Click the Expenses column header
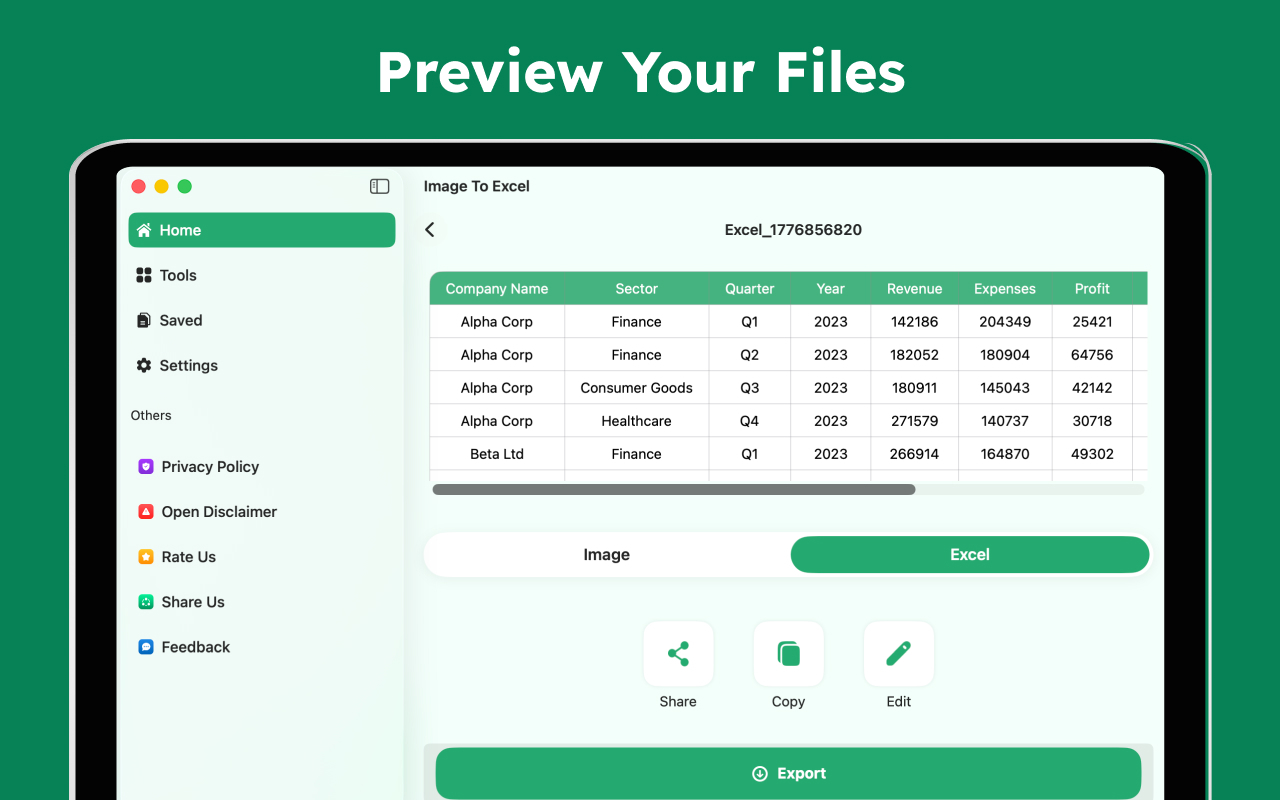The height and width of the screenshot is (800, 1280). point(1005,288)
